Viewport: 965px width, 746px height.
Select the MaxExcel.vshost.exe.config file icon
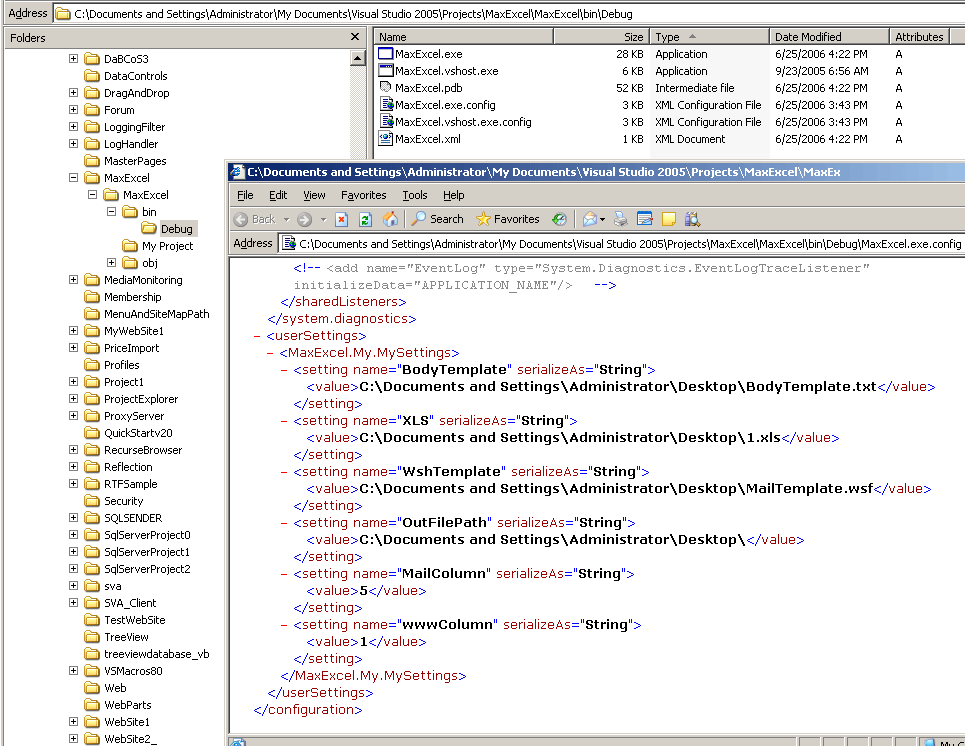(385, 122)
